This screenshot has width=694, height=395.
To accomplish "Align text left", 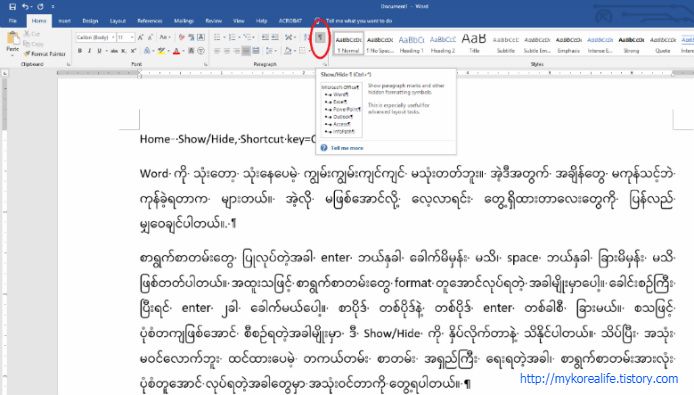I will click(x=217, y=51).
